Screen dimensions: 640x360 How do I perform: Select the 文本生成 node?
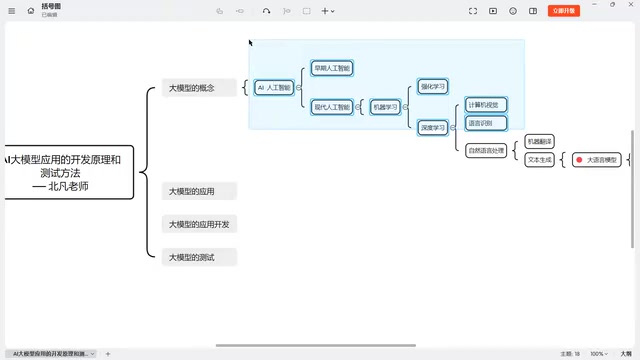[539, 160]
